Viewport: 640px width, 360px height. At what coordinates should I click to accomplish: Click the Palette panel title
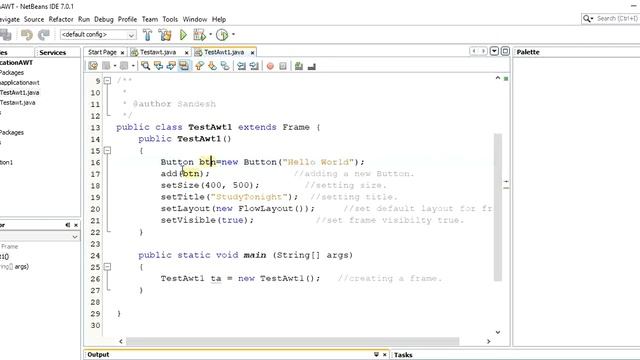point(528,52)
